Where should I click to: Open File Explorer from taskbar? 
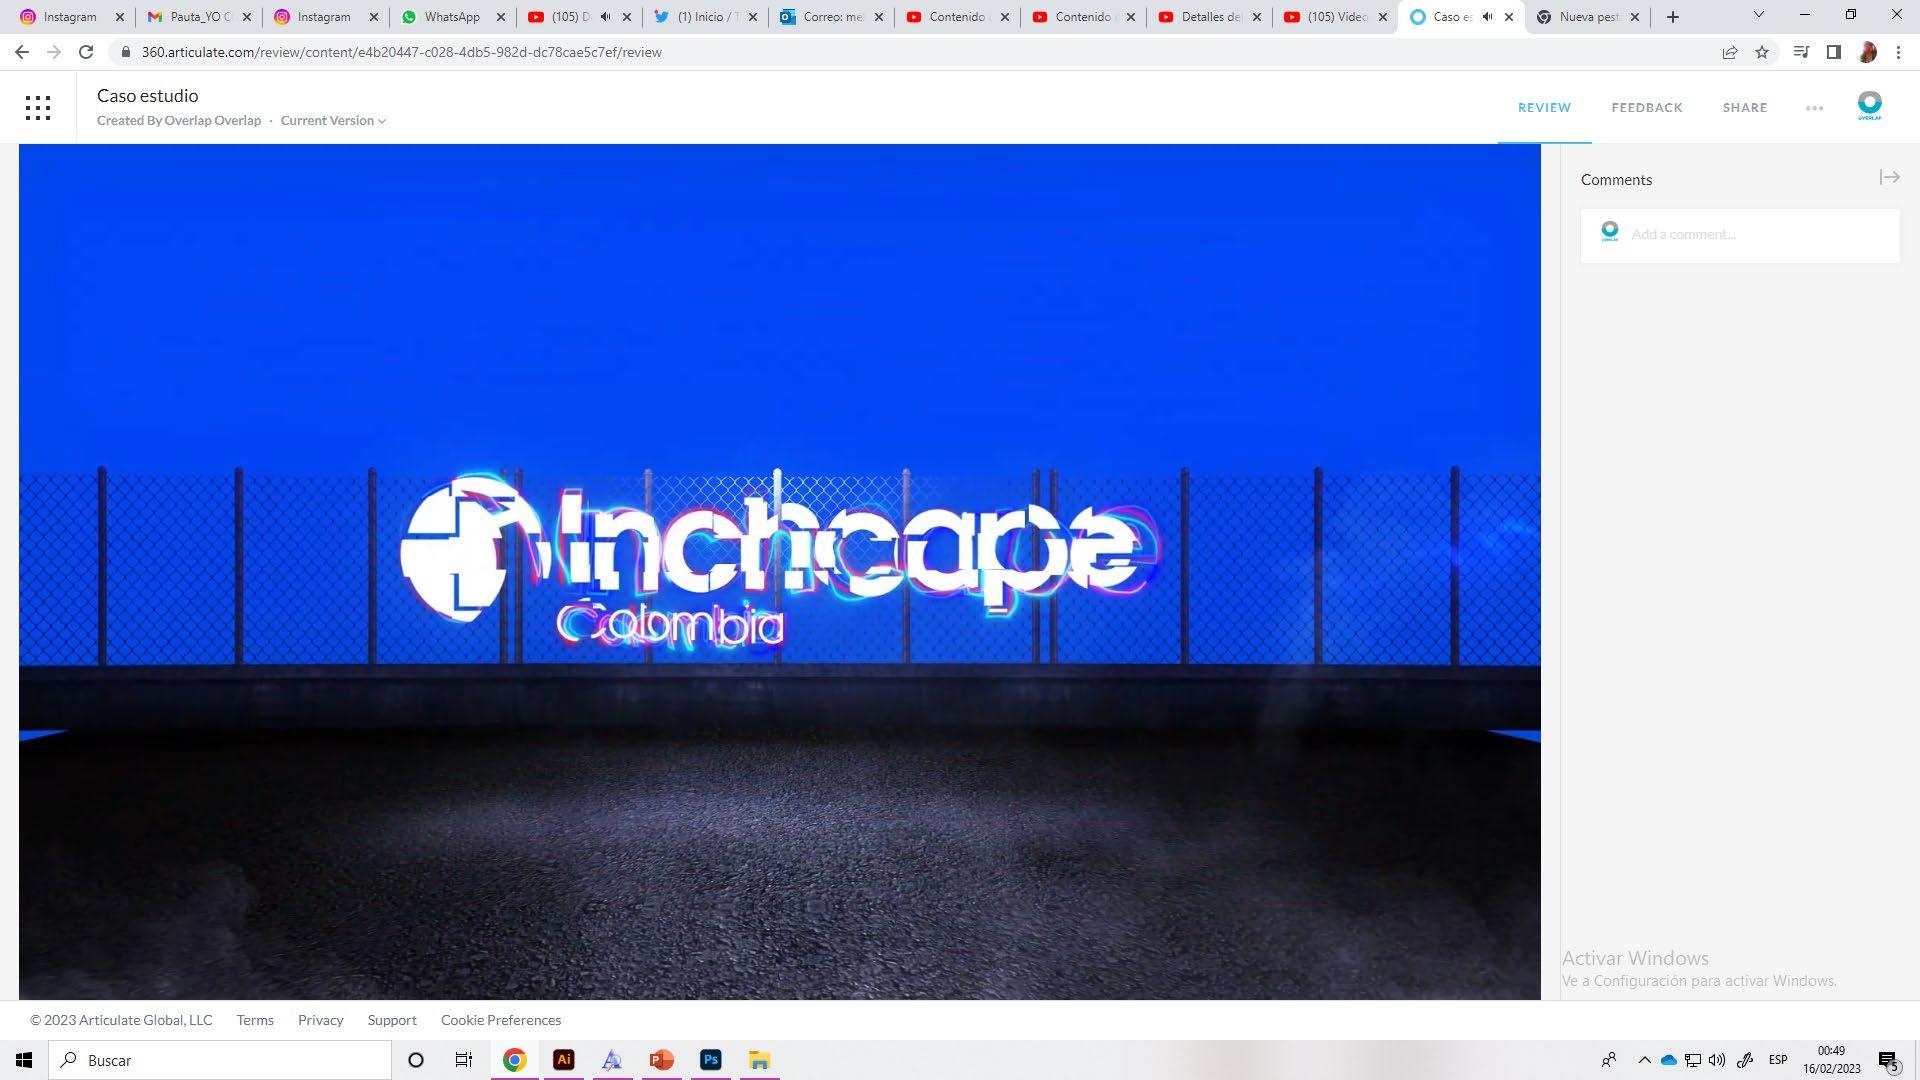[760, 1060]
